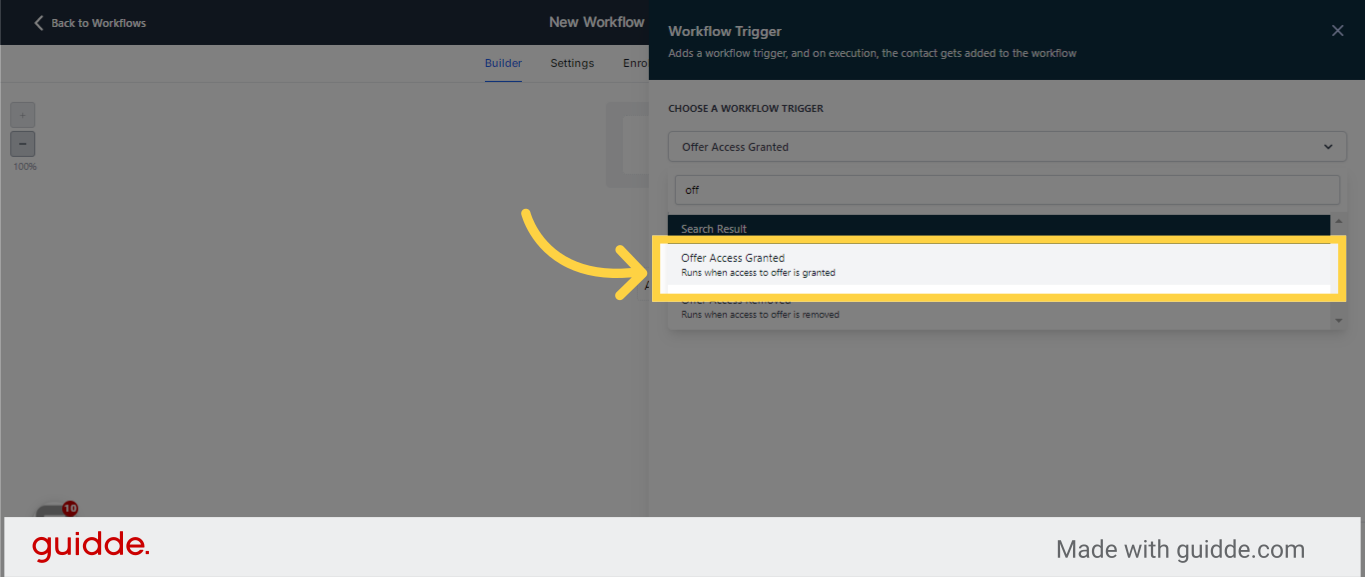Image resolution: width=1365 pixels, height=577 pixels.
Task: Zoom out with the minus button
Action: pos(23,144)
